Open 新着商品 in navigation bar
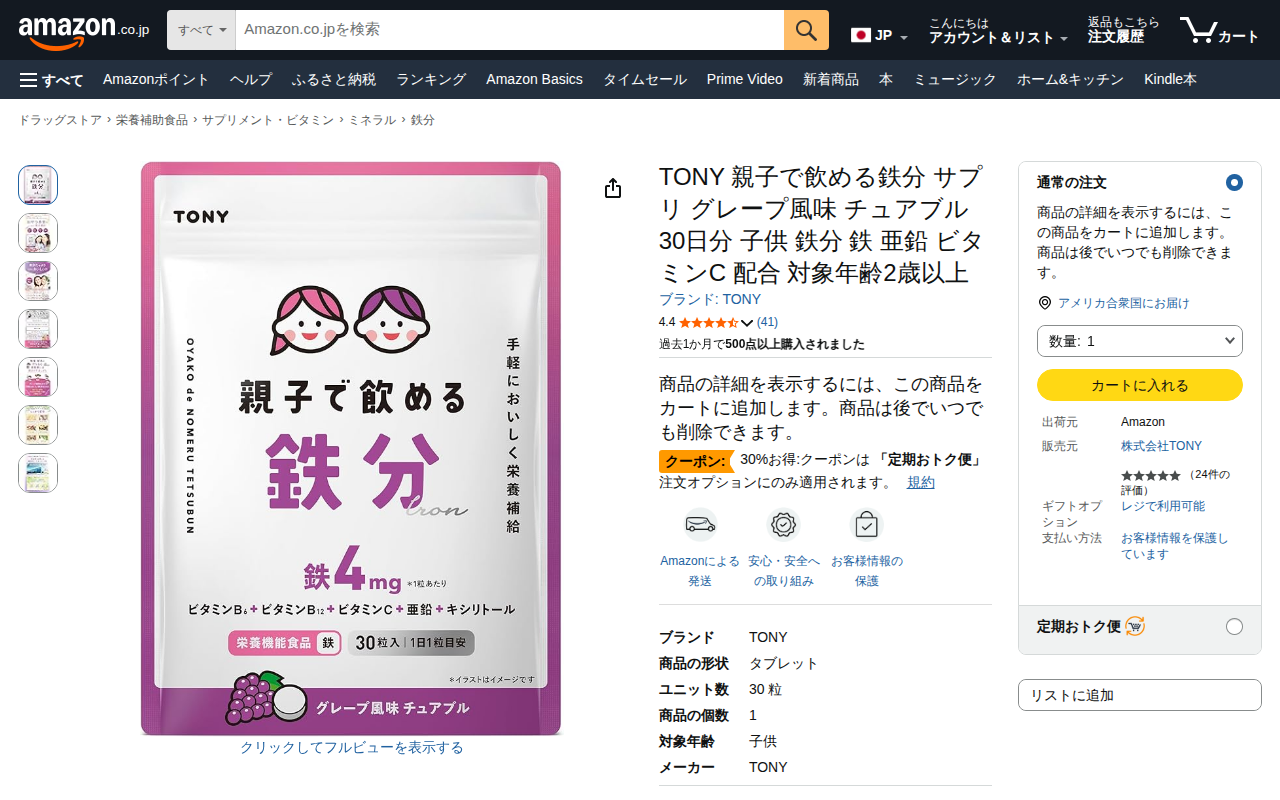The image size is (1280, 800). click(831, 80)
